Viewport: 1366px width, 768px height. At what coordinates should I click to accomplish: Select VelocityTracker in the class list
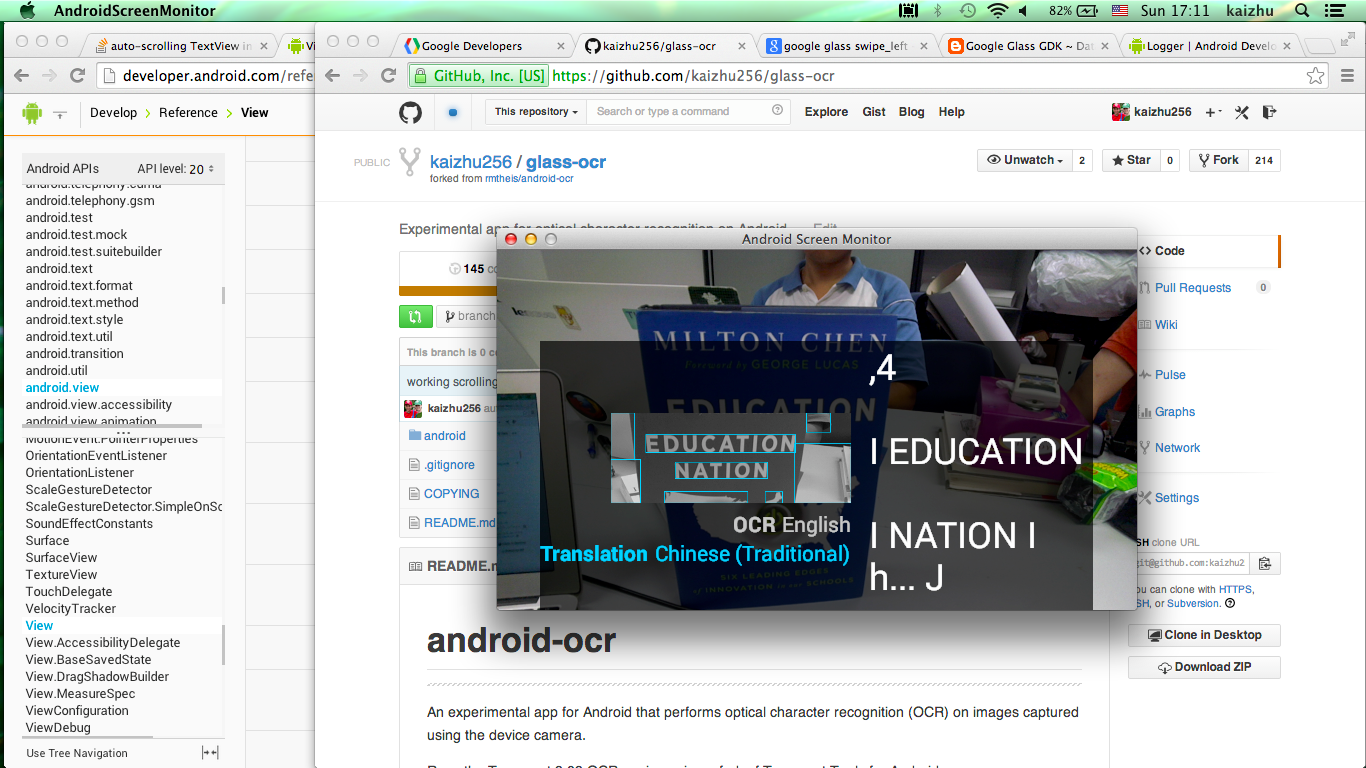(x=71, y=608)
